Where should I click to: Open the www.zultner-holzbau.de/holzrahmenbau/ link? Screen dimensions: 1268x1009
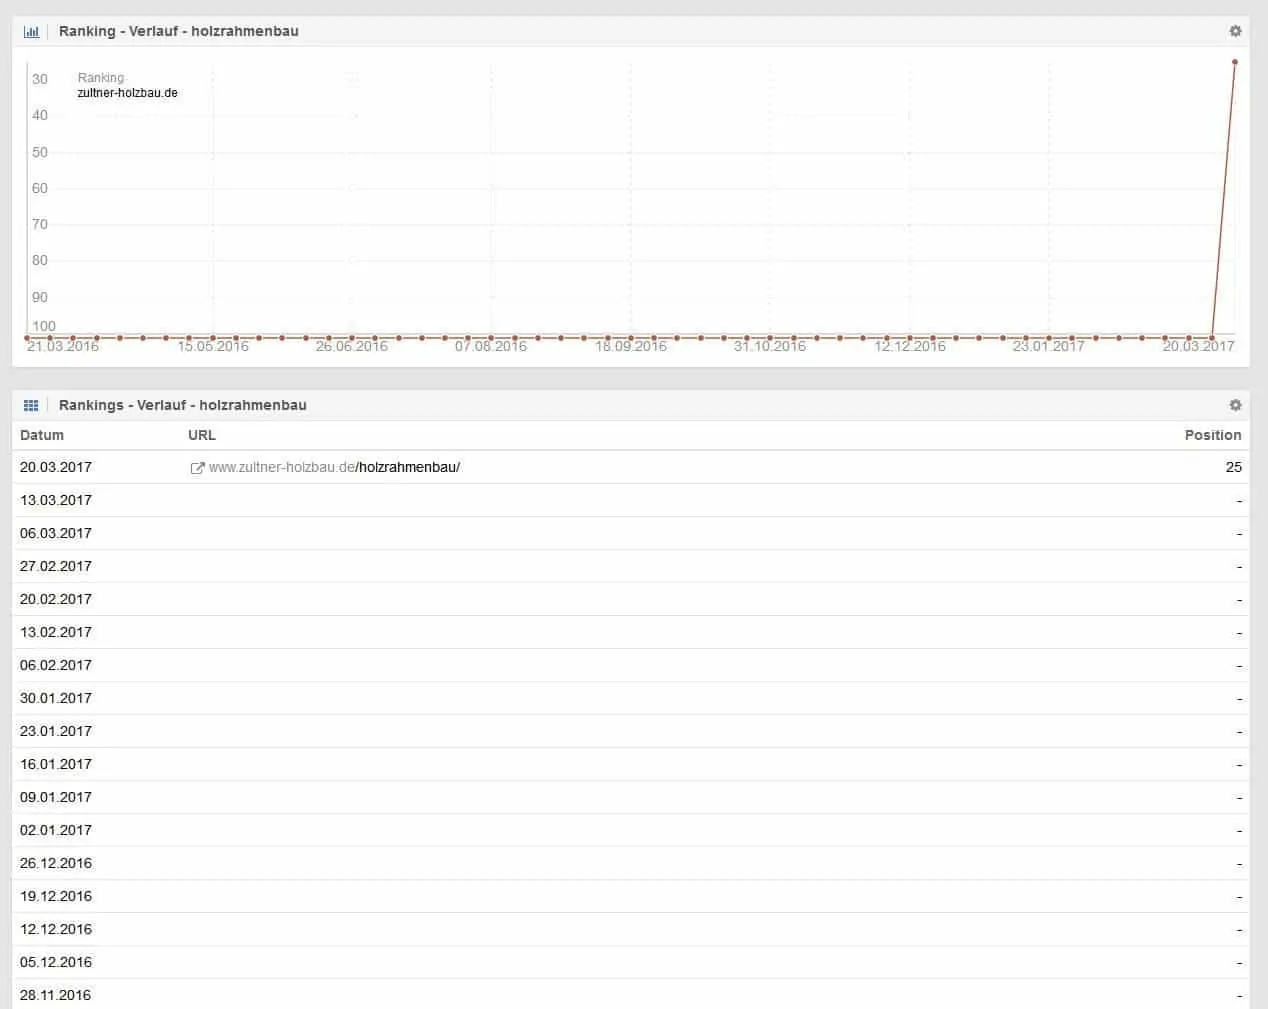point(334,467)
